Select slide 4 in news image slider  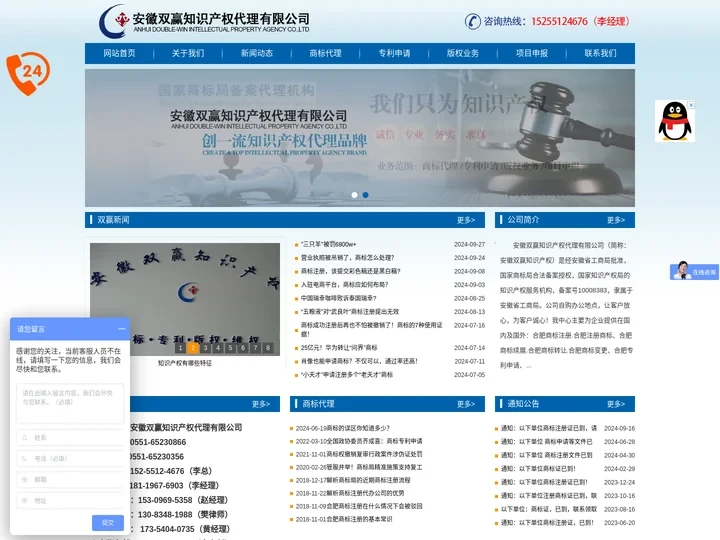[218, 348]
